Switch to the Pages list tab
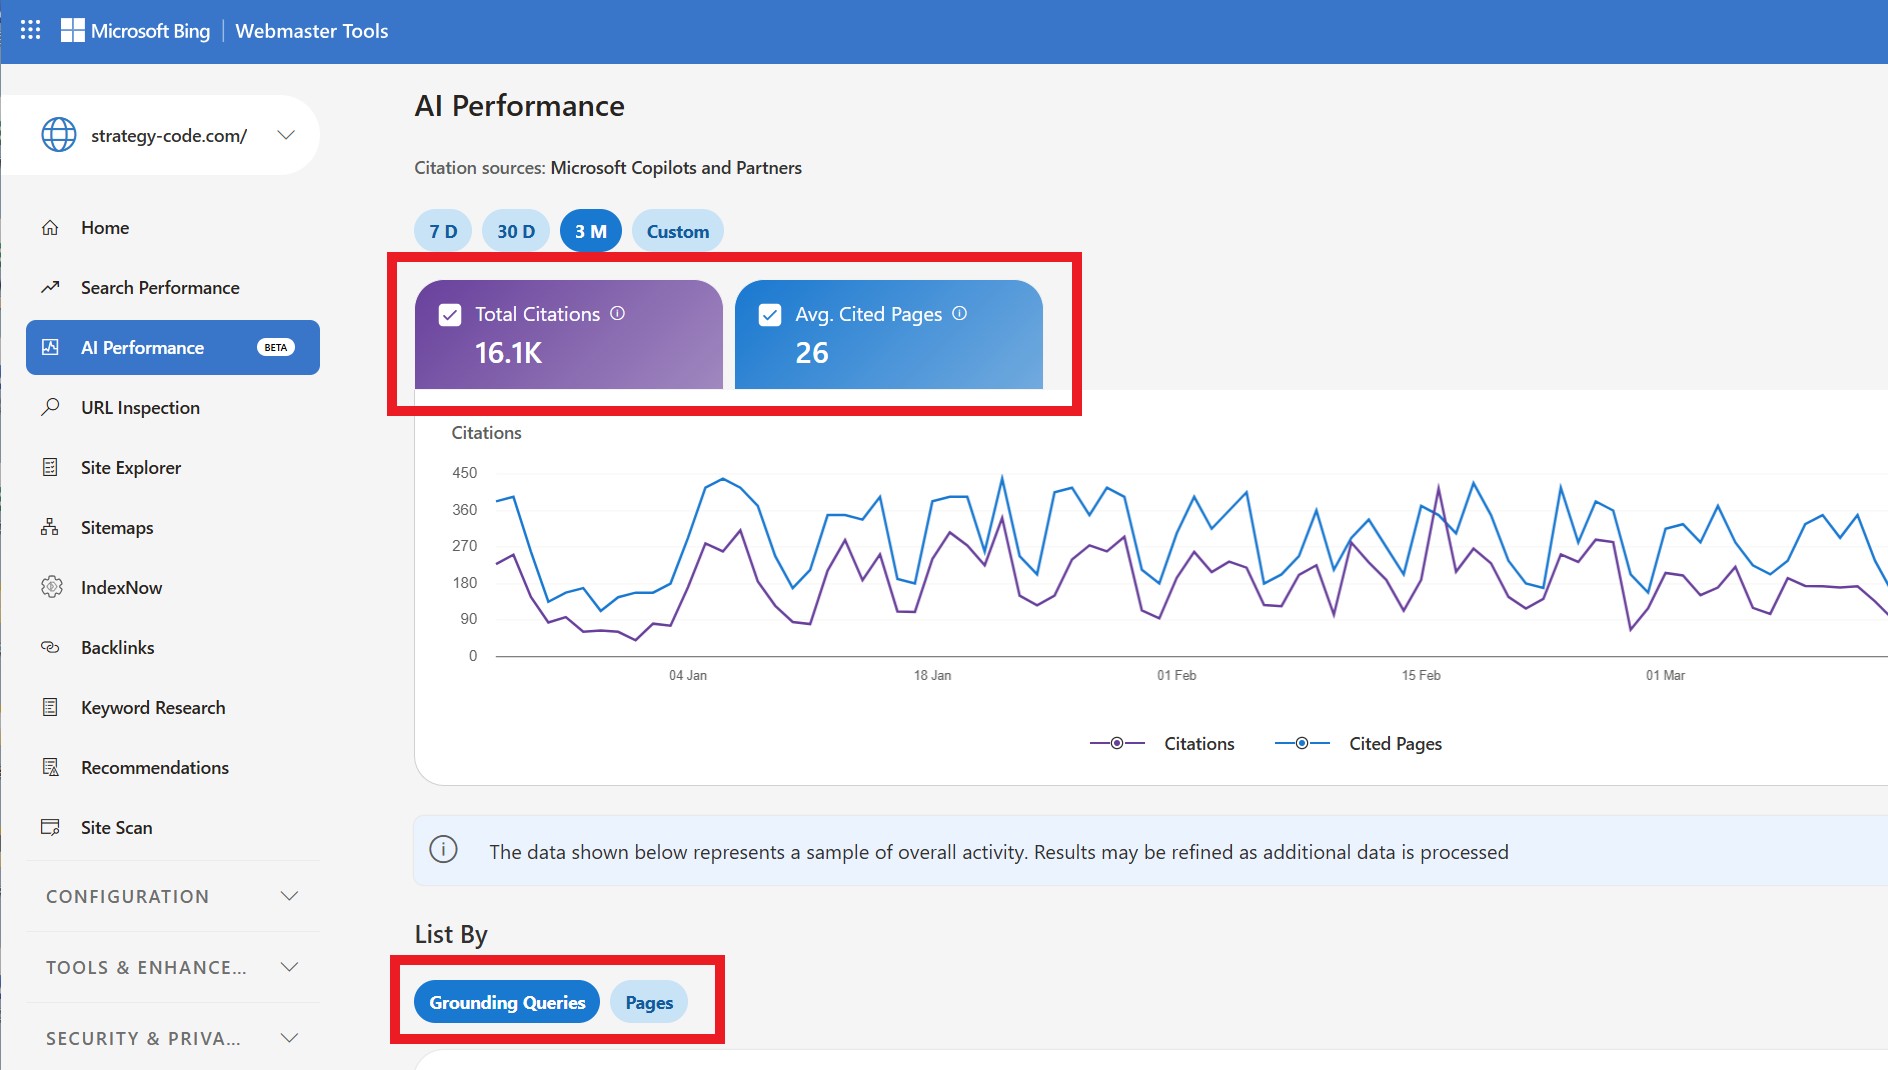 click(x=649, y=1002)
